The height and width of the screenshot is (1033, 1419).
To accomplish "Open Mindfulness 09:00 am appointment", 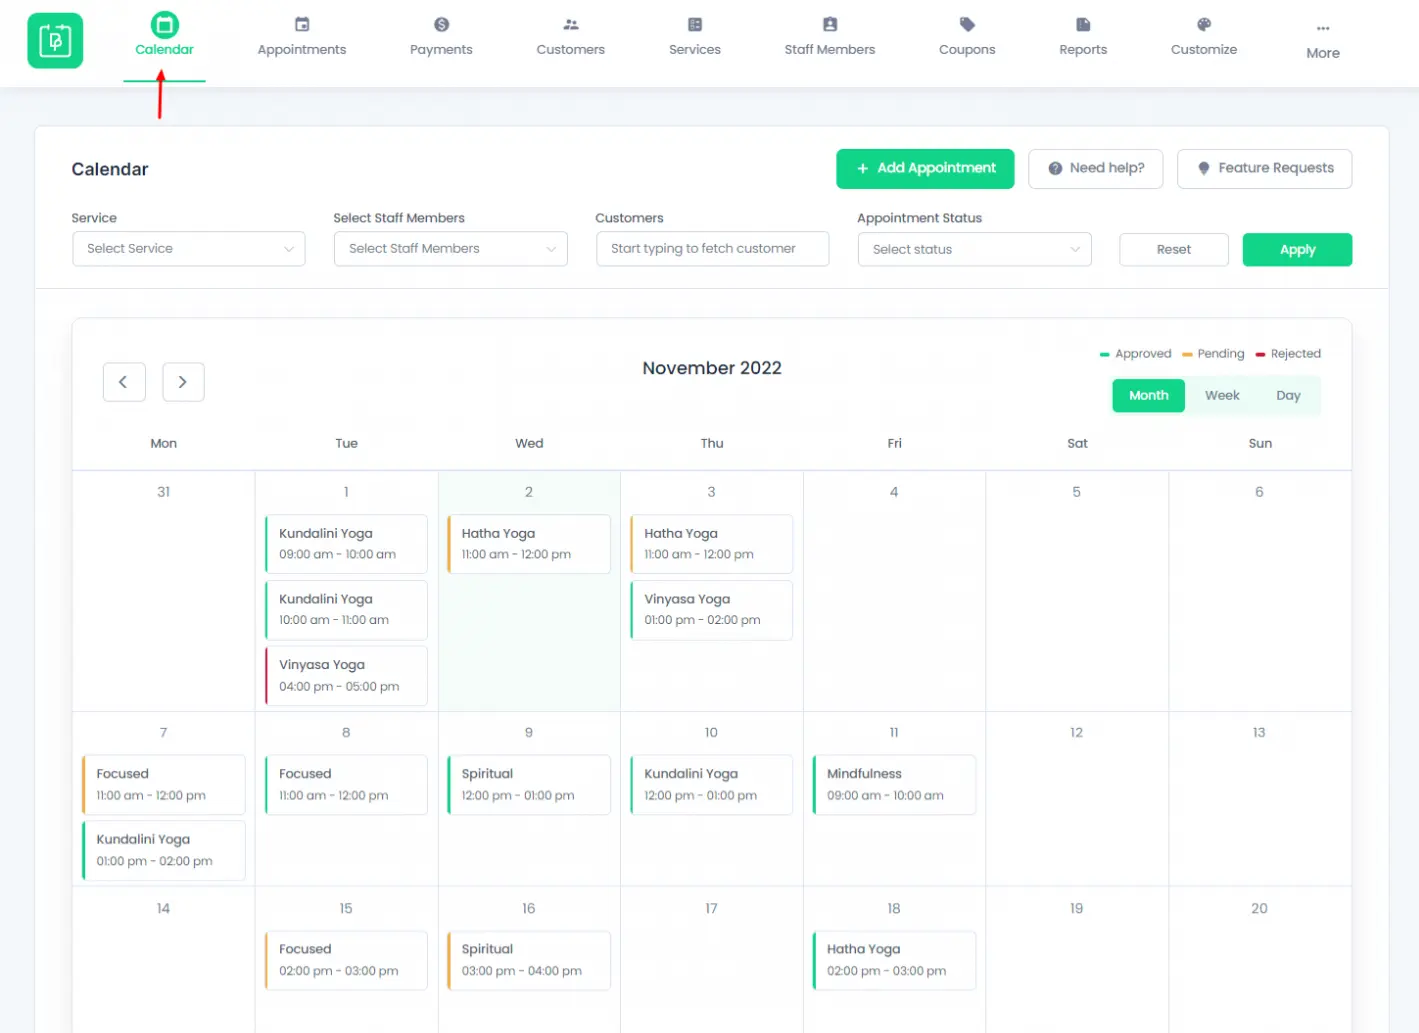I will point(894,785).
